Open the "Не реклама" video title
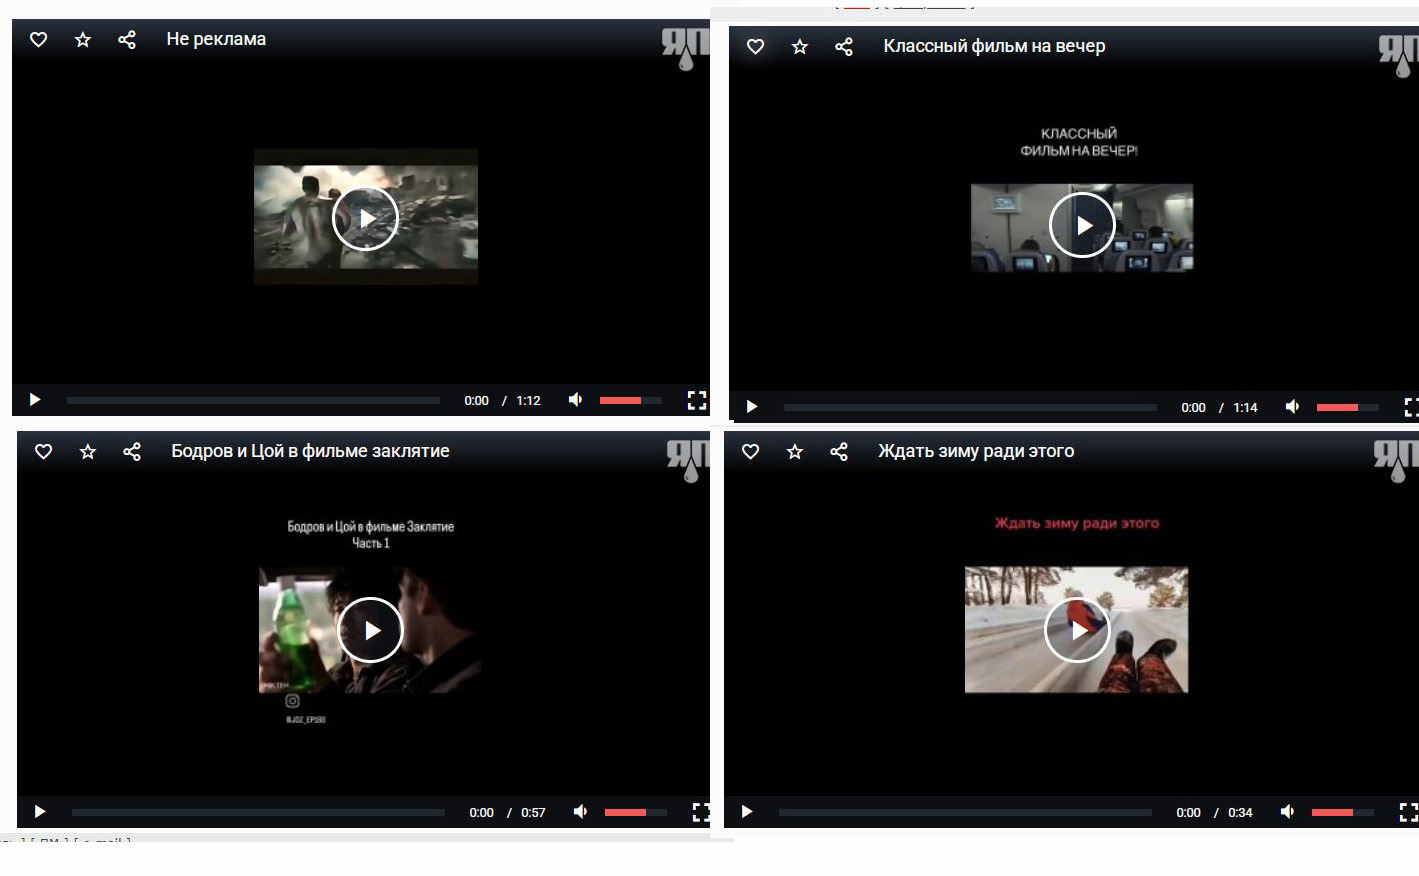This screenshot has height=876, width=1419. click(216, 39)
